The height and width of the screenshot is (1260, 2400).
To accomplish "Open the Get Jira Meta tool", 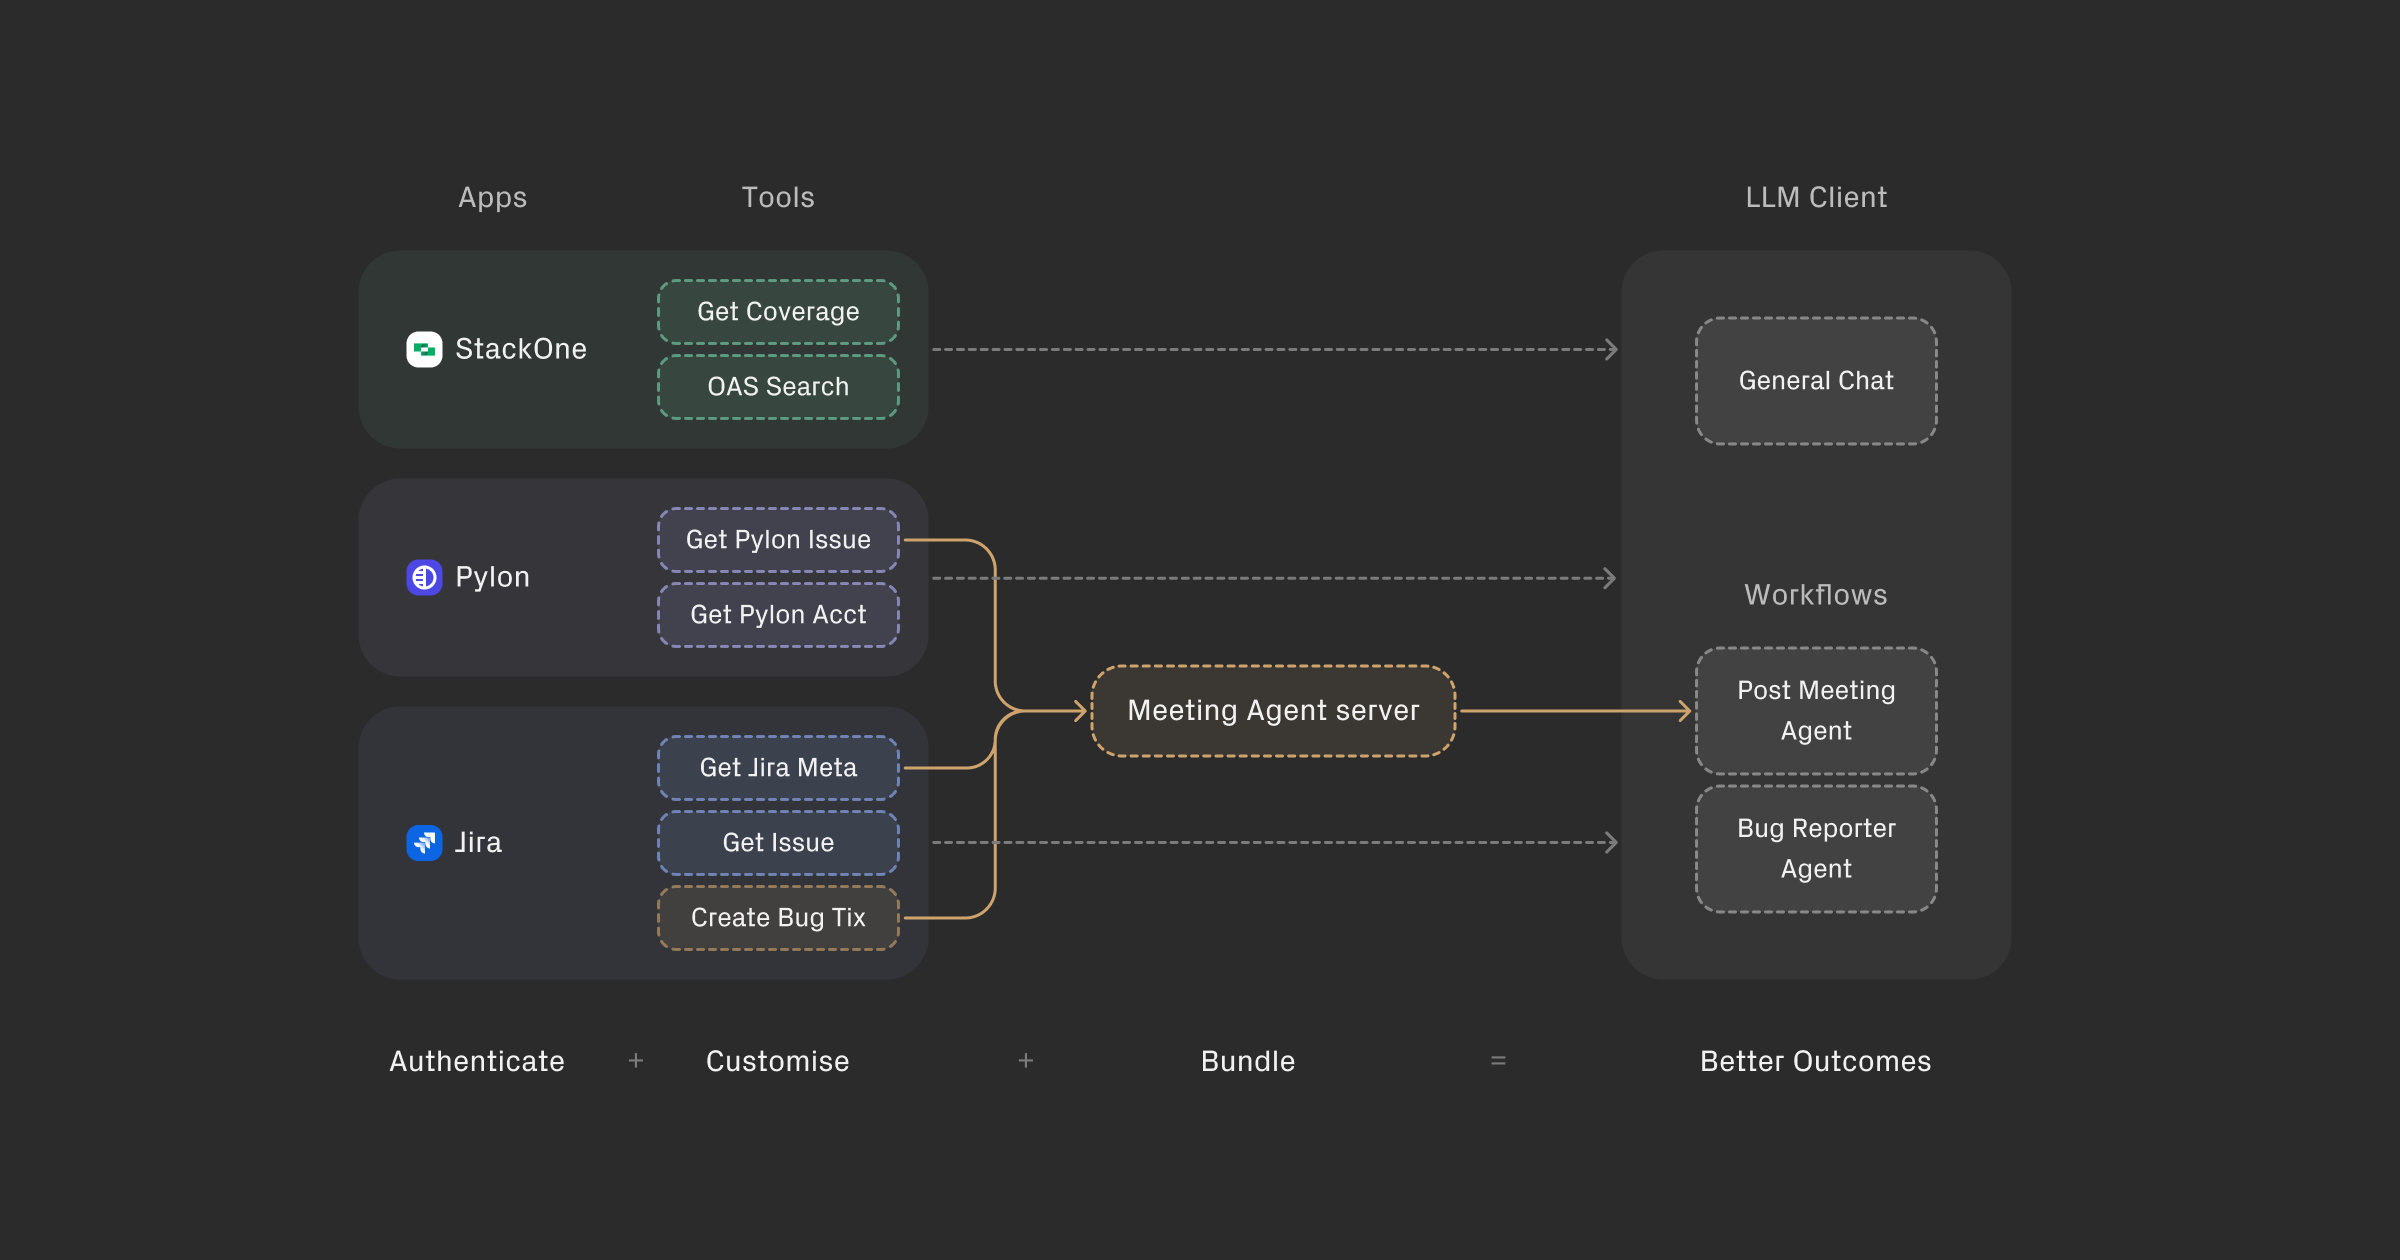I will 778,767.
